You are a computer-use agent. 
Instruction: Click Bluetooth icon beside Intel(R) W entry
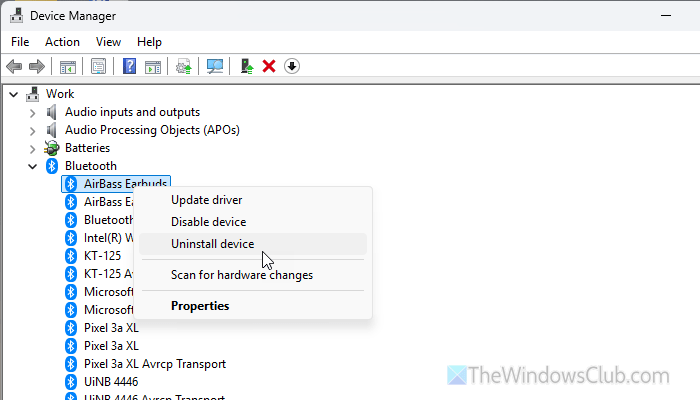click(71, 238)
